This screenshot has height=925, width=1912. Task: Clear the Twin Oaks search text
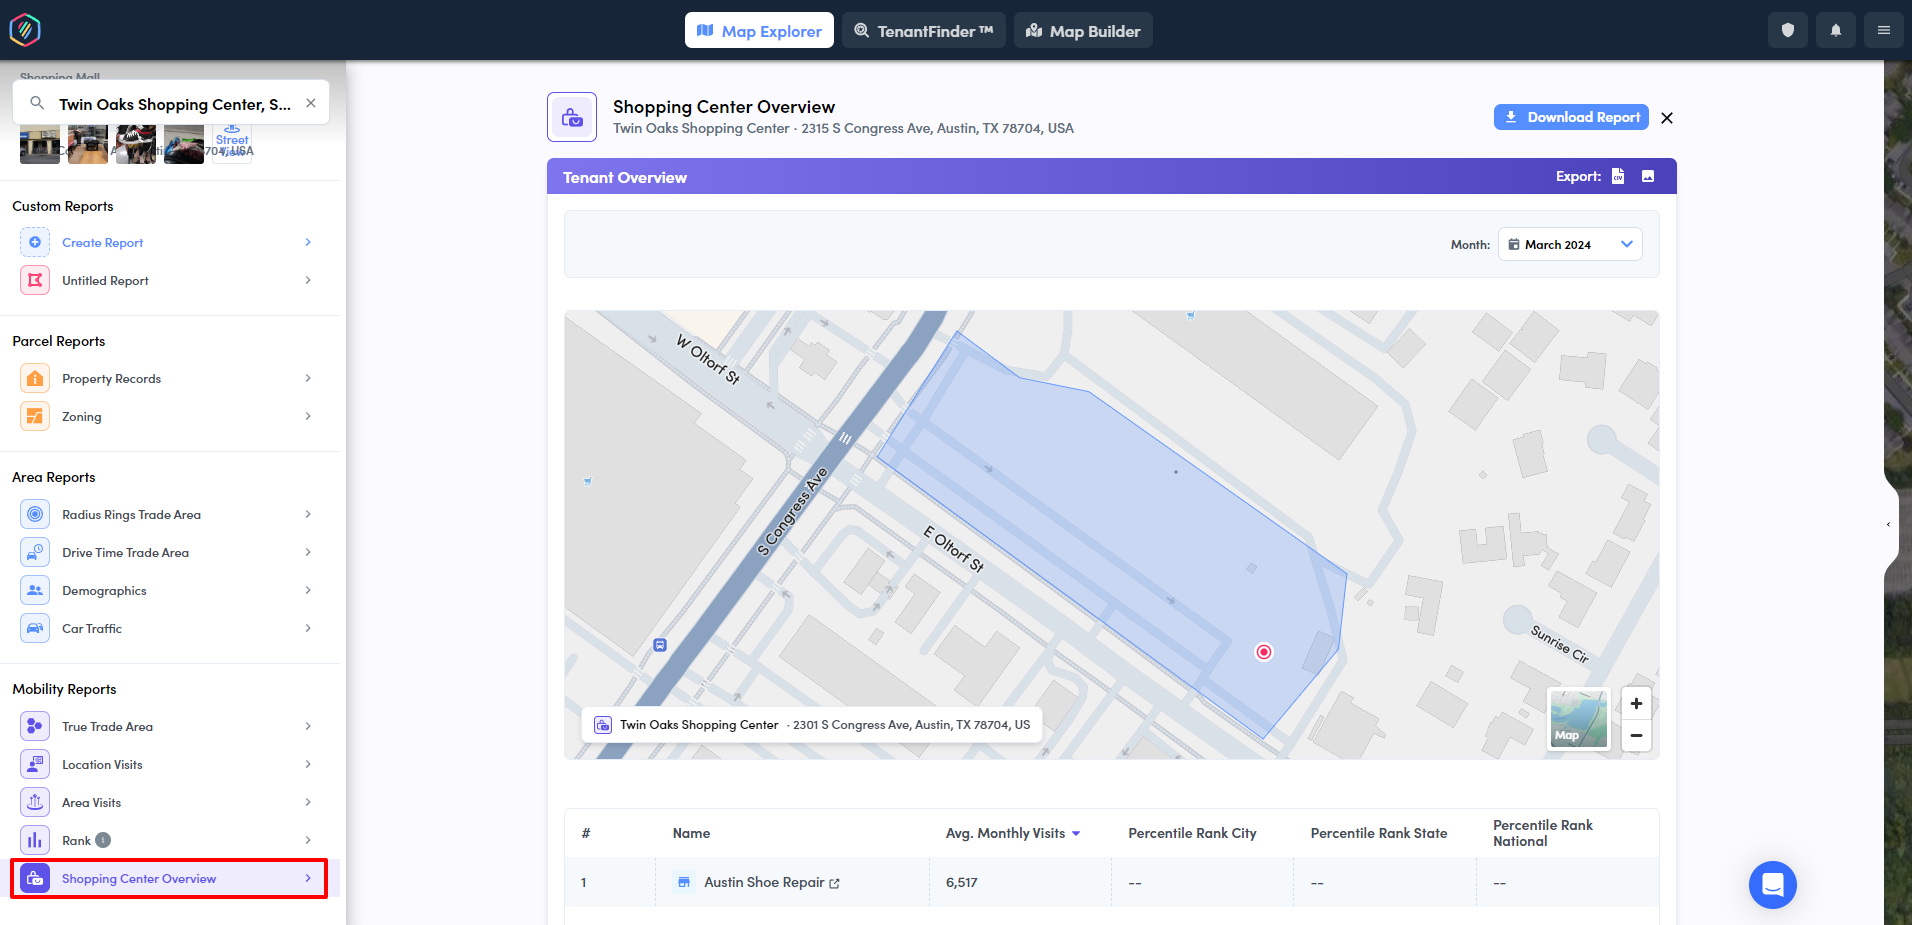point(311,103)
